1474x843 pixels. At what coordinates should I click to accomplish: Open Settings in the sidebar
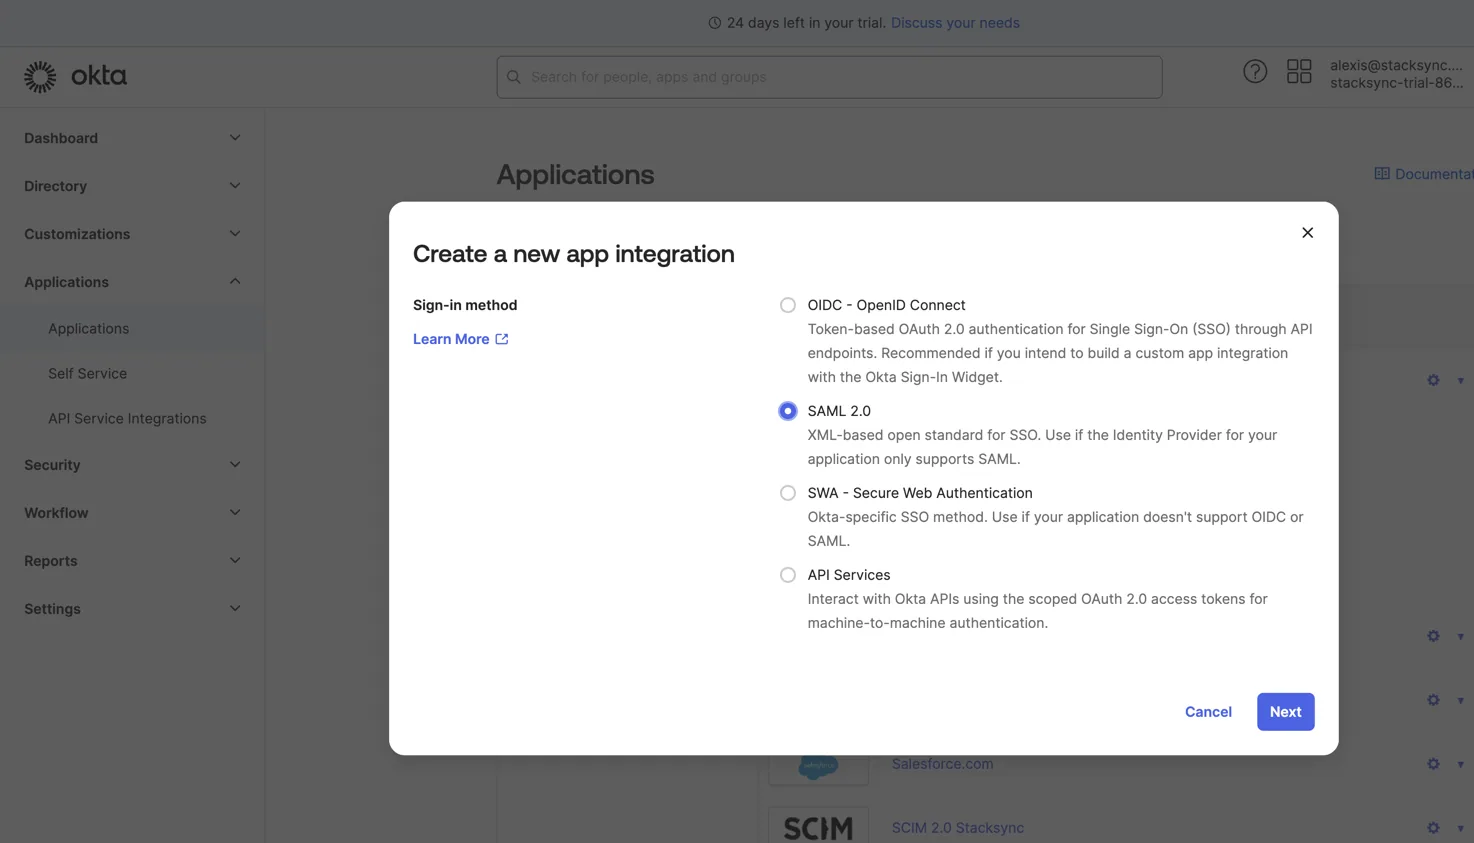point(52,609)
